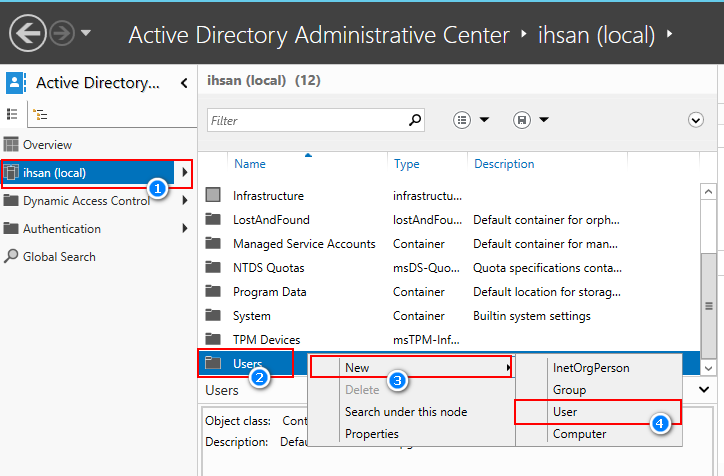
Task: Click the Infrastructure object icon
Action: (x=213, y=195)
